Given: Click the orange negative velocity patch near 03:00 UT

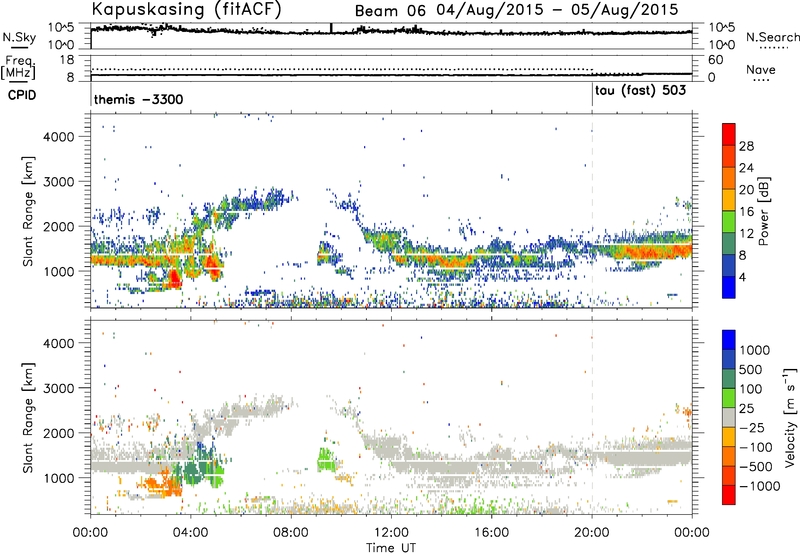Looking at the screenshot, I should tap(162, 484).
